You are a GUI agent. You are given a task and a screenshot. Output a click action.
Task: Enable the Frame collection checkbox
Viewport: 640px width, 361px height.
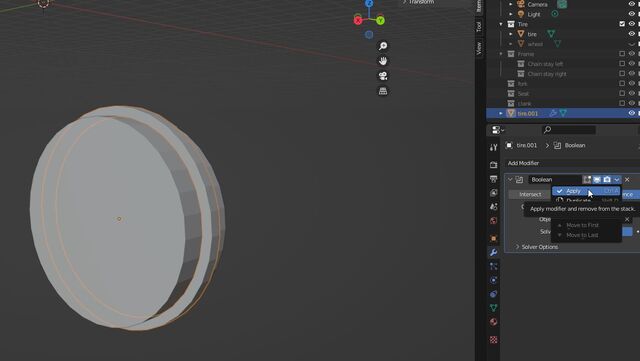point(622,54)
